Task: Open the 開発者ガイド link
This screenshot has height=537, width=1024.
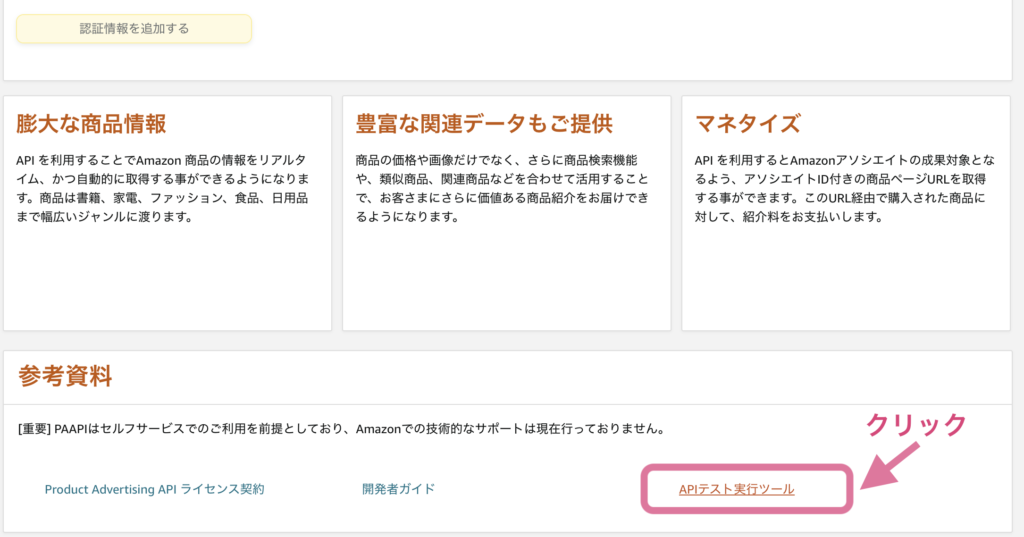Action: coord(398,489)
